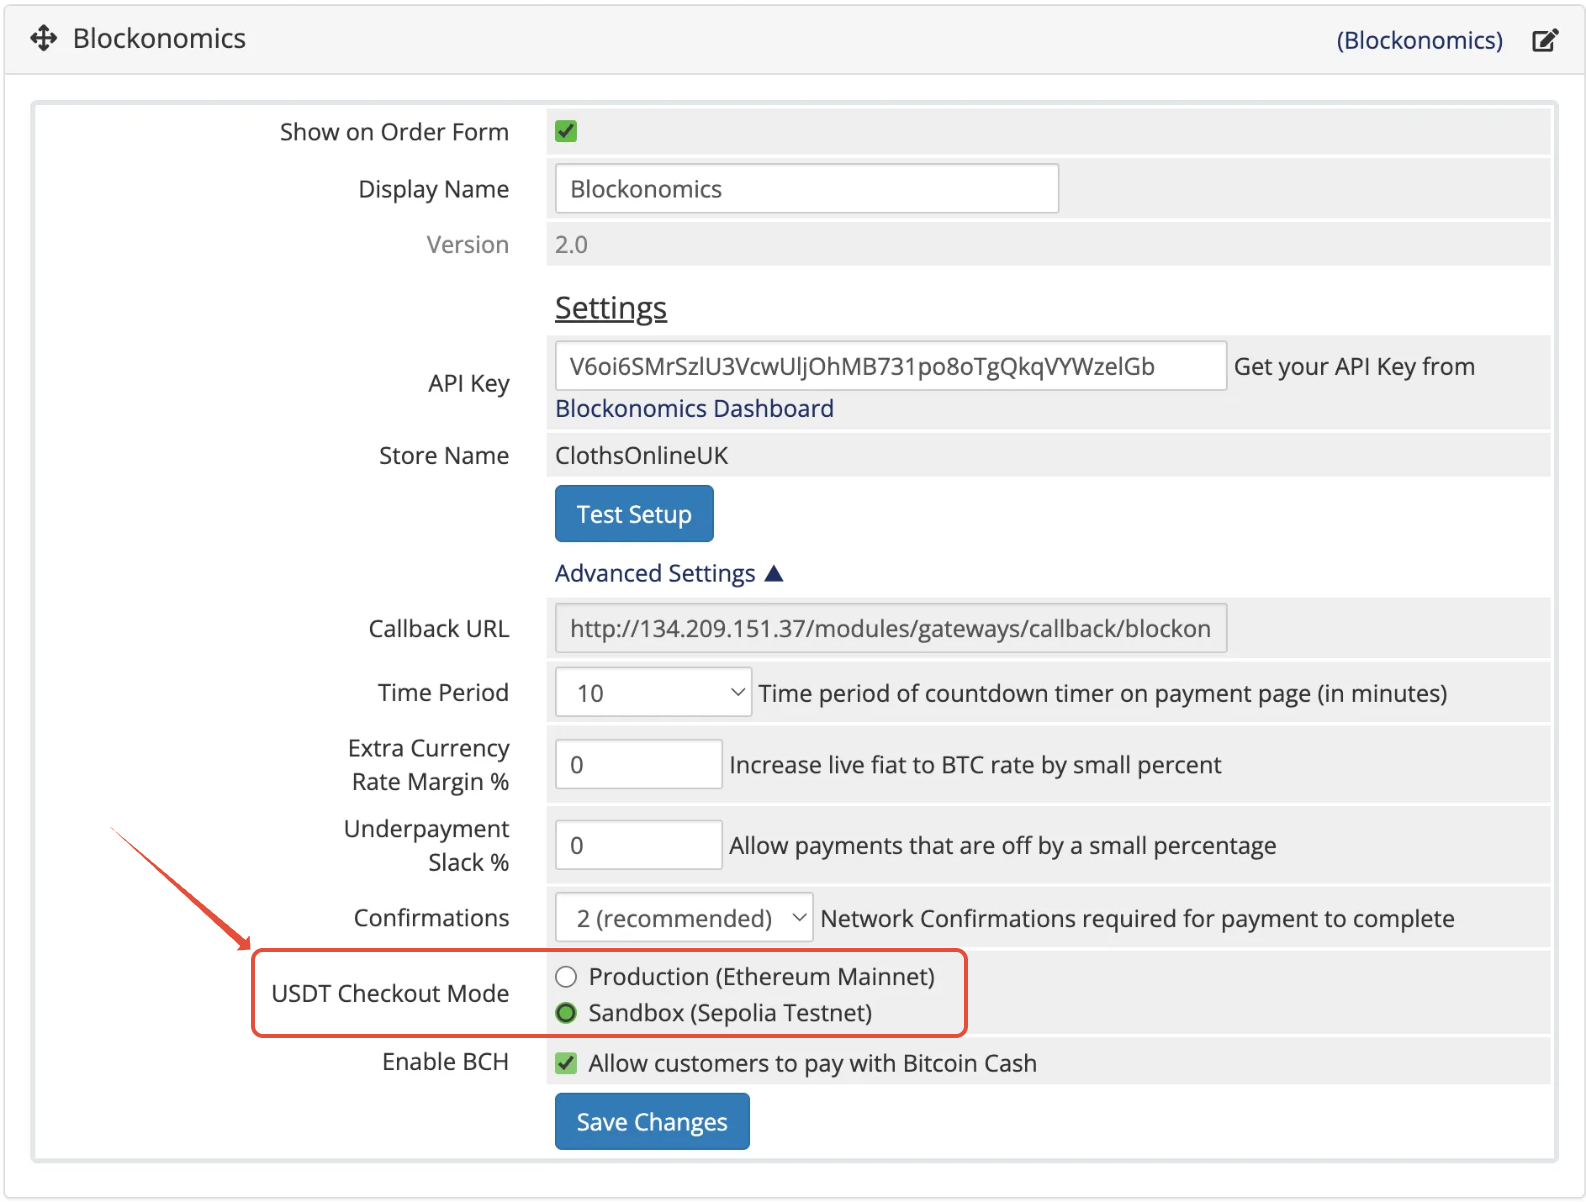
Task: Open the Confirmations dropdown
Action: tap(684, 917)
